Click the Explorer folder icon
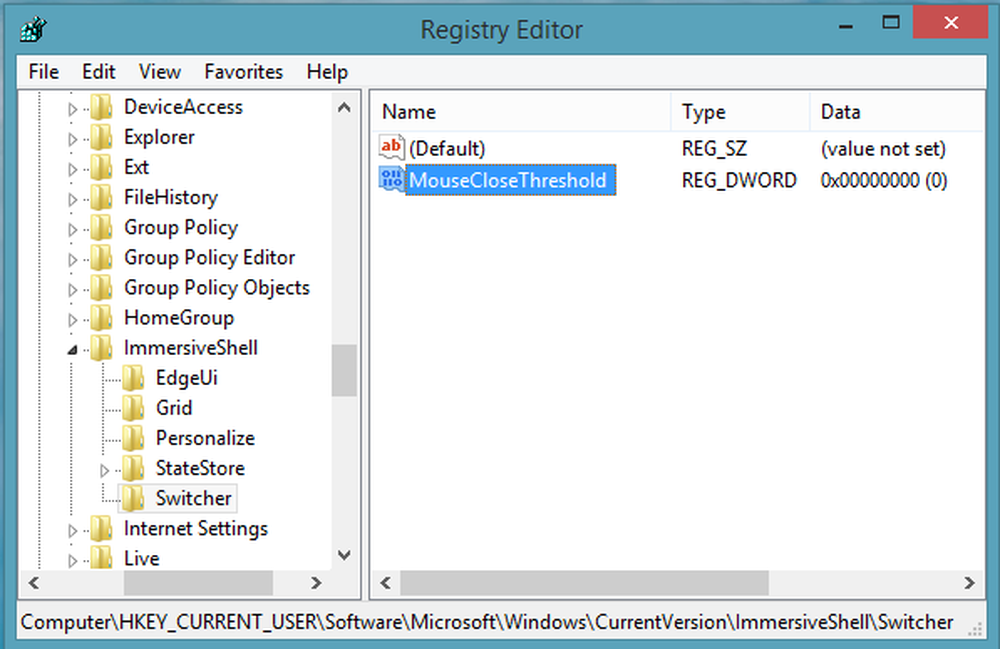This screenshot has width=1000, height=649. [x=101, y=136]
